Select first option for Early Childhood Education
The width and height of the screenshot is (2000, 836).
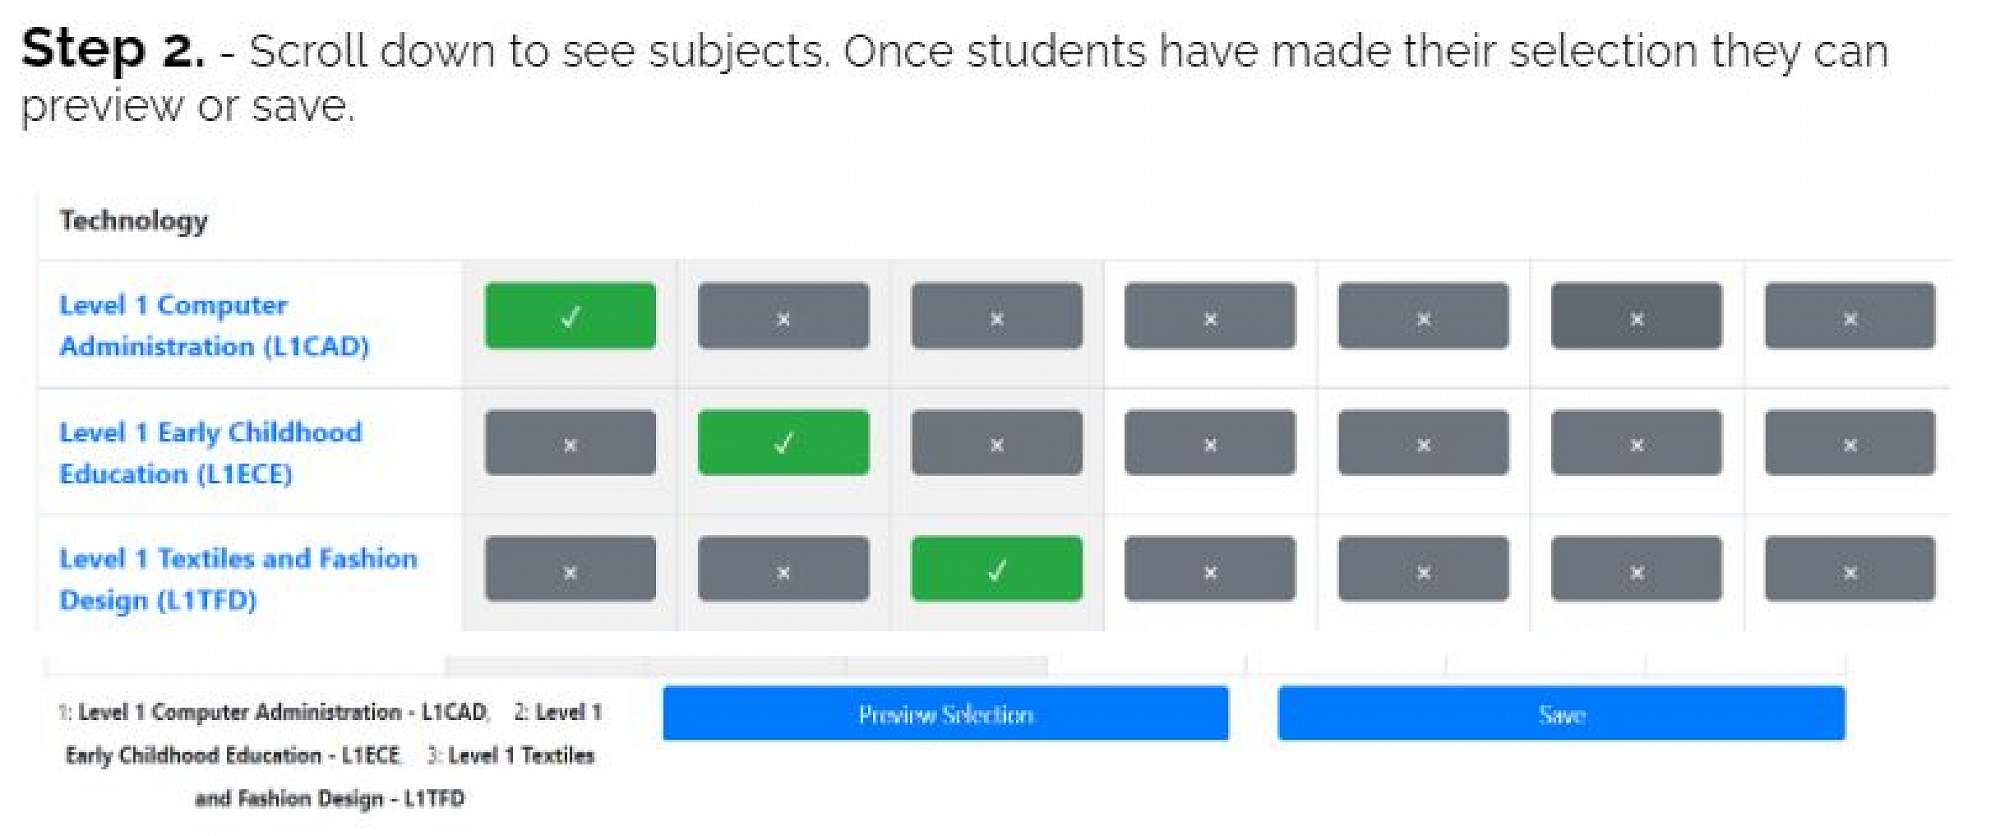[x=570, y=442]
